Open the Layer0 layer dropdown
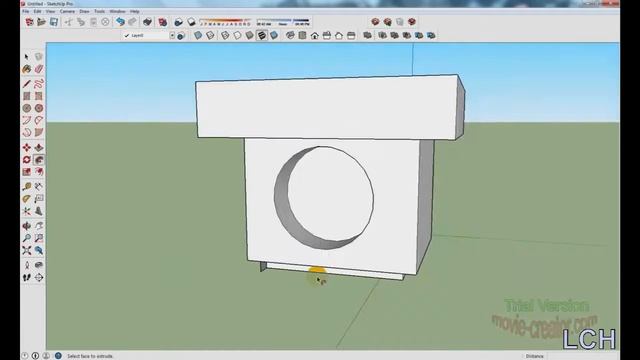This screenshot has width=640, height=360. click(172, 36)
